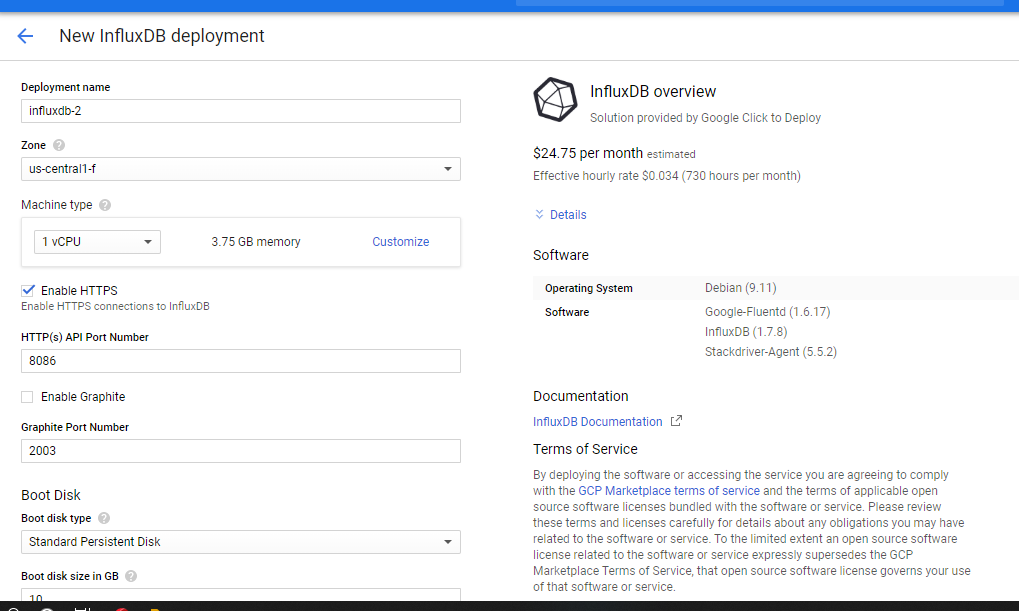Viewport: 1019px width, 611px height.
Task: Open the InfluxDB Documentation link
Action: 597,422
